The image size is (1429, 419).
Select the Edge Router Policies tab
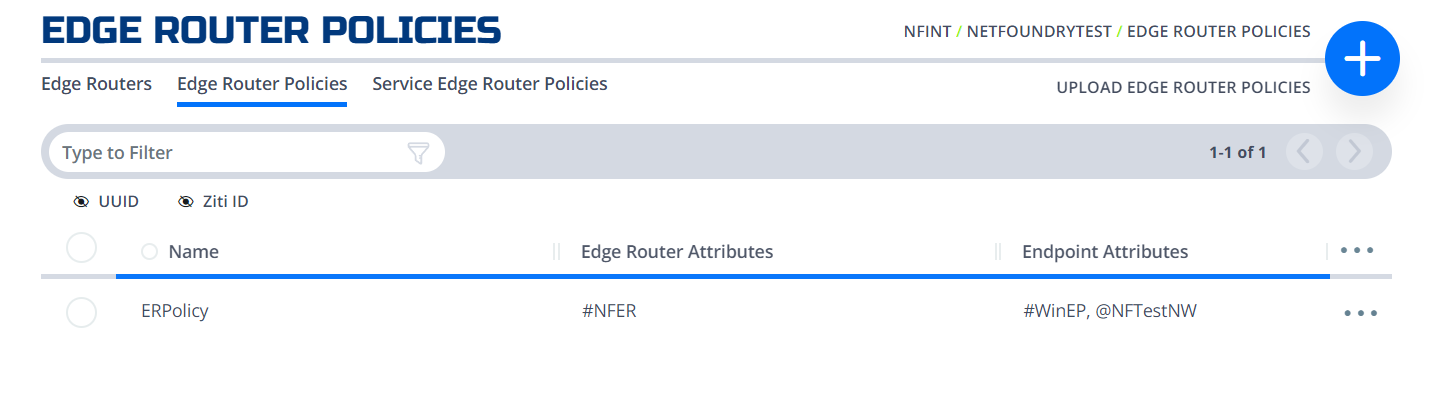262,83
